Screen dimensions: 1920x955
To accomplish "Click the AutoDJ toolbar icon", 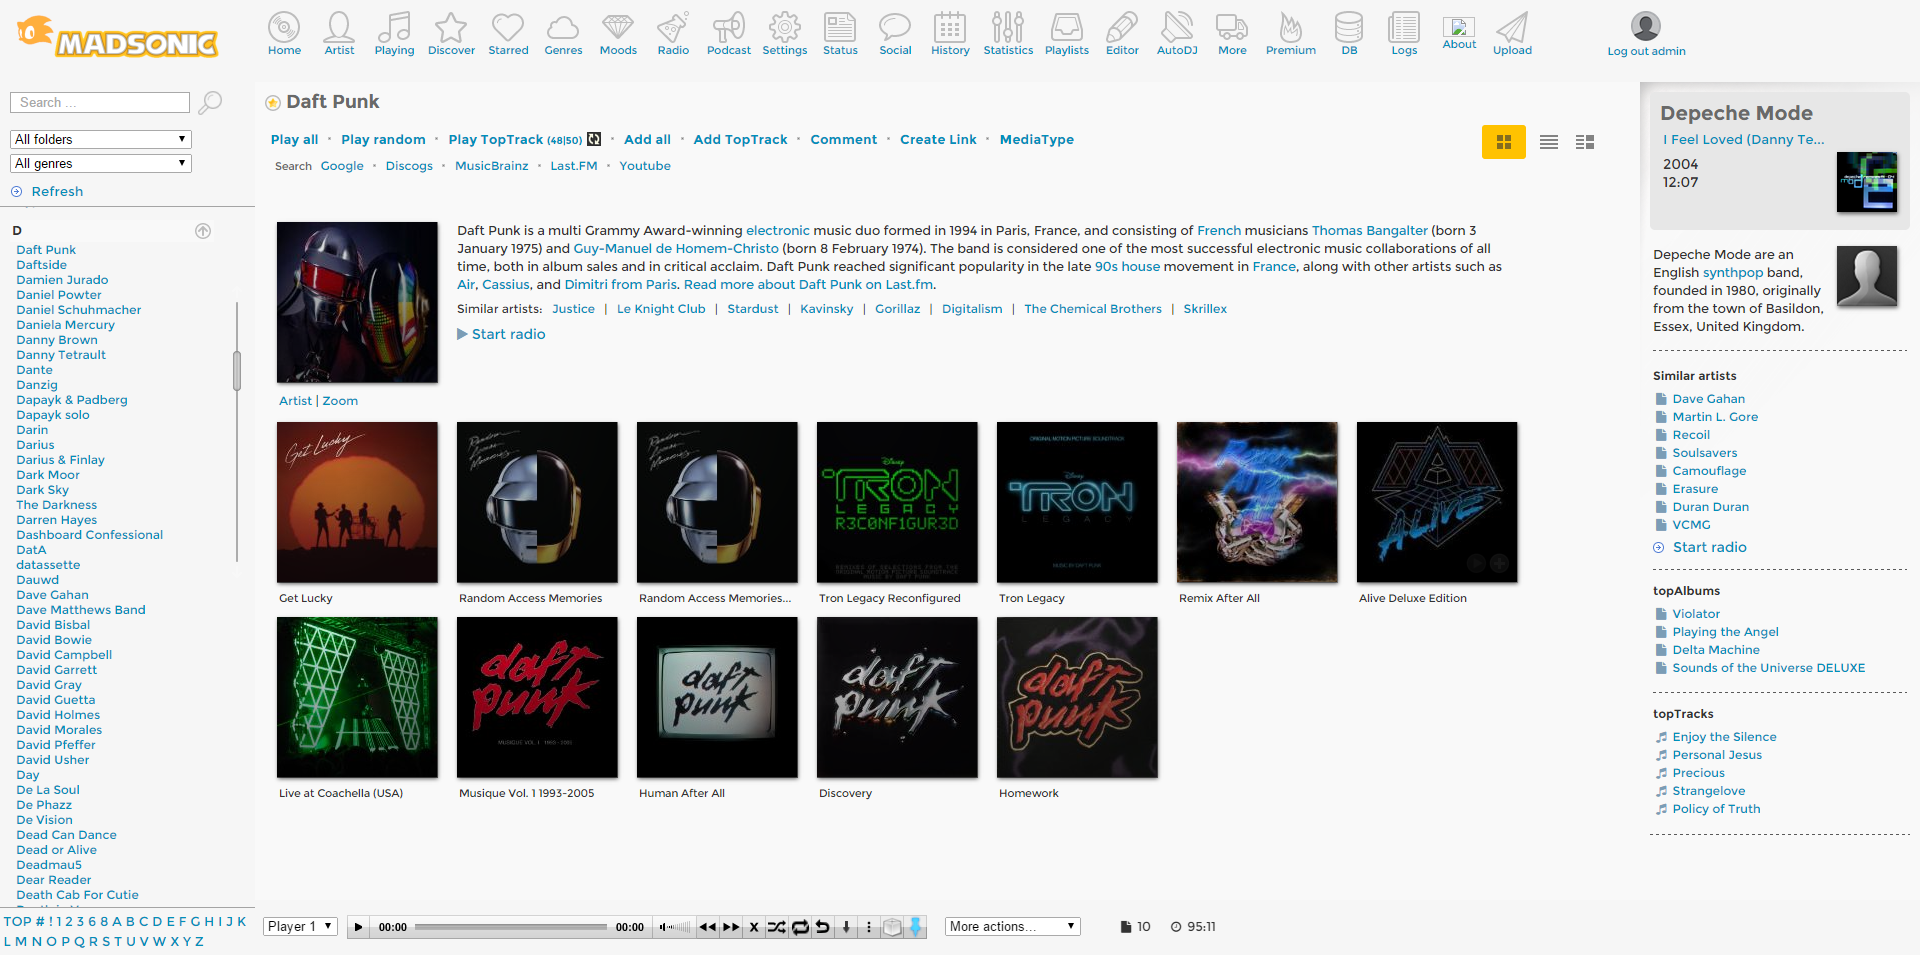I will pos(1176,33).
